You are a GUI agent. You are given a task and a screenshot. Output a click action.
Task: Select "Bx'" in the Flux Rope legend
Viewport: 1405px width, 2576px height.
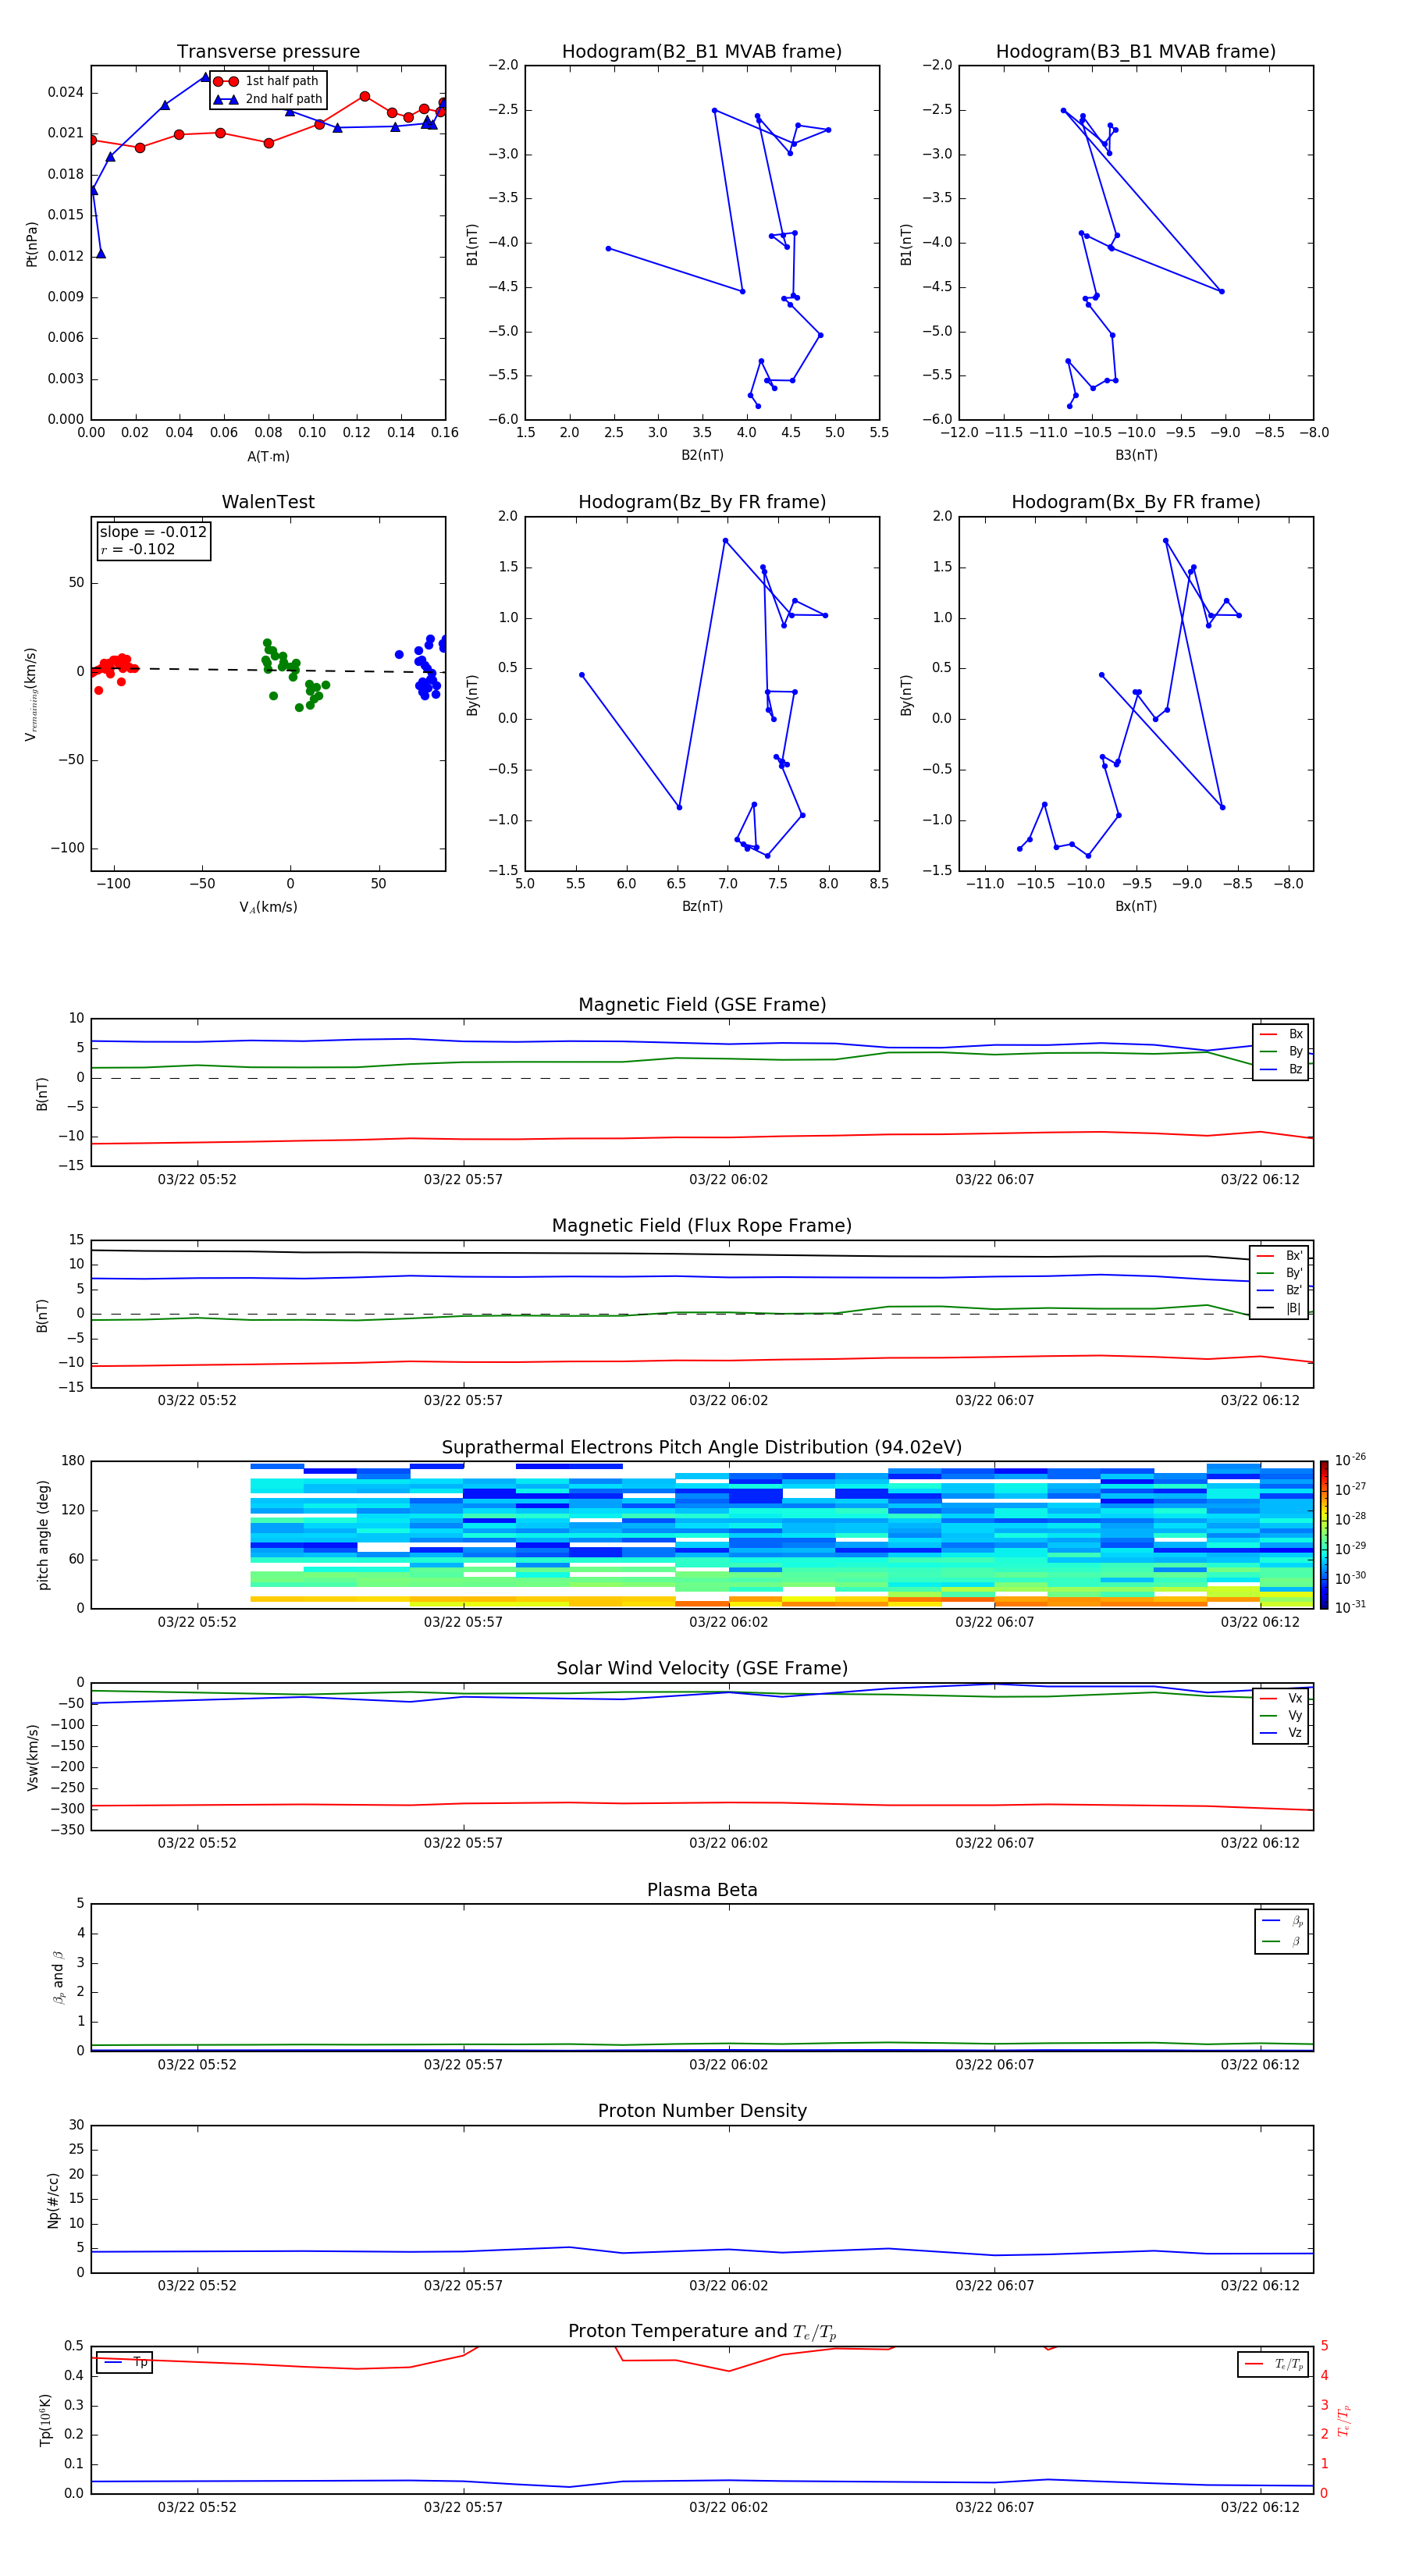1281,1256
